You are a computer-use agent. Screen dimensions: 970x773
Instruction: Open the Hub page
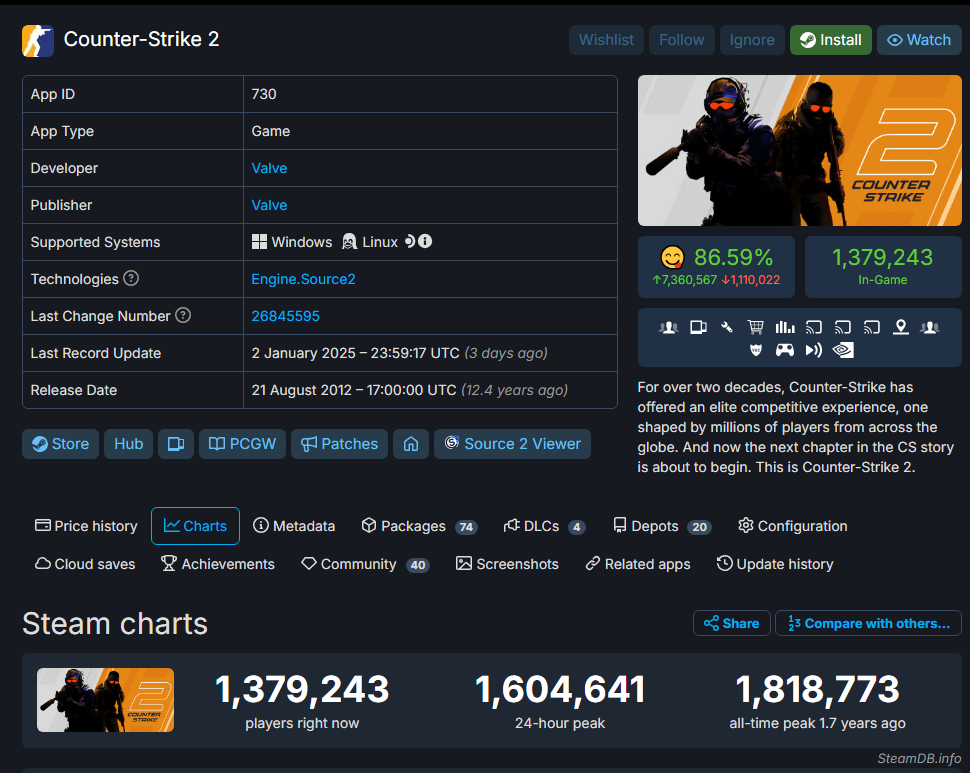129,444
